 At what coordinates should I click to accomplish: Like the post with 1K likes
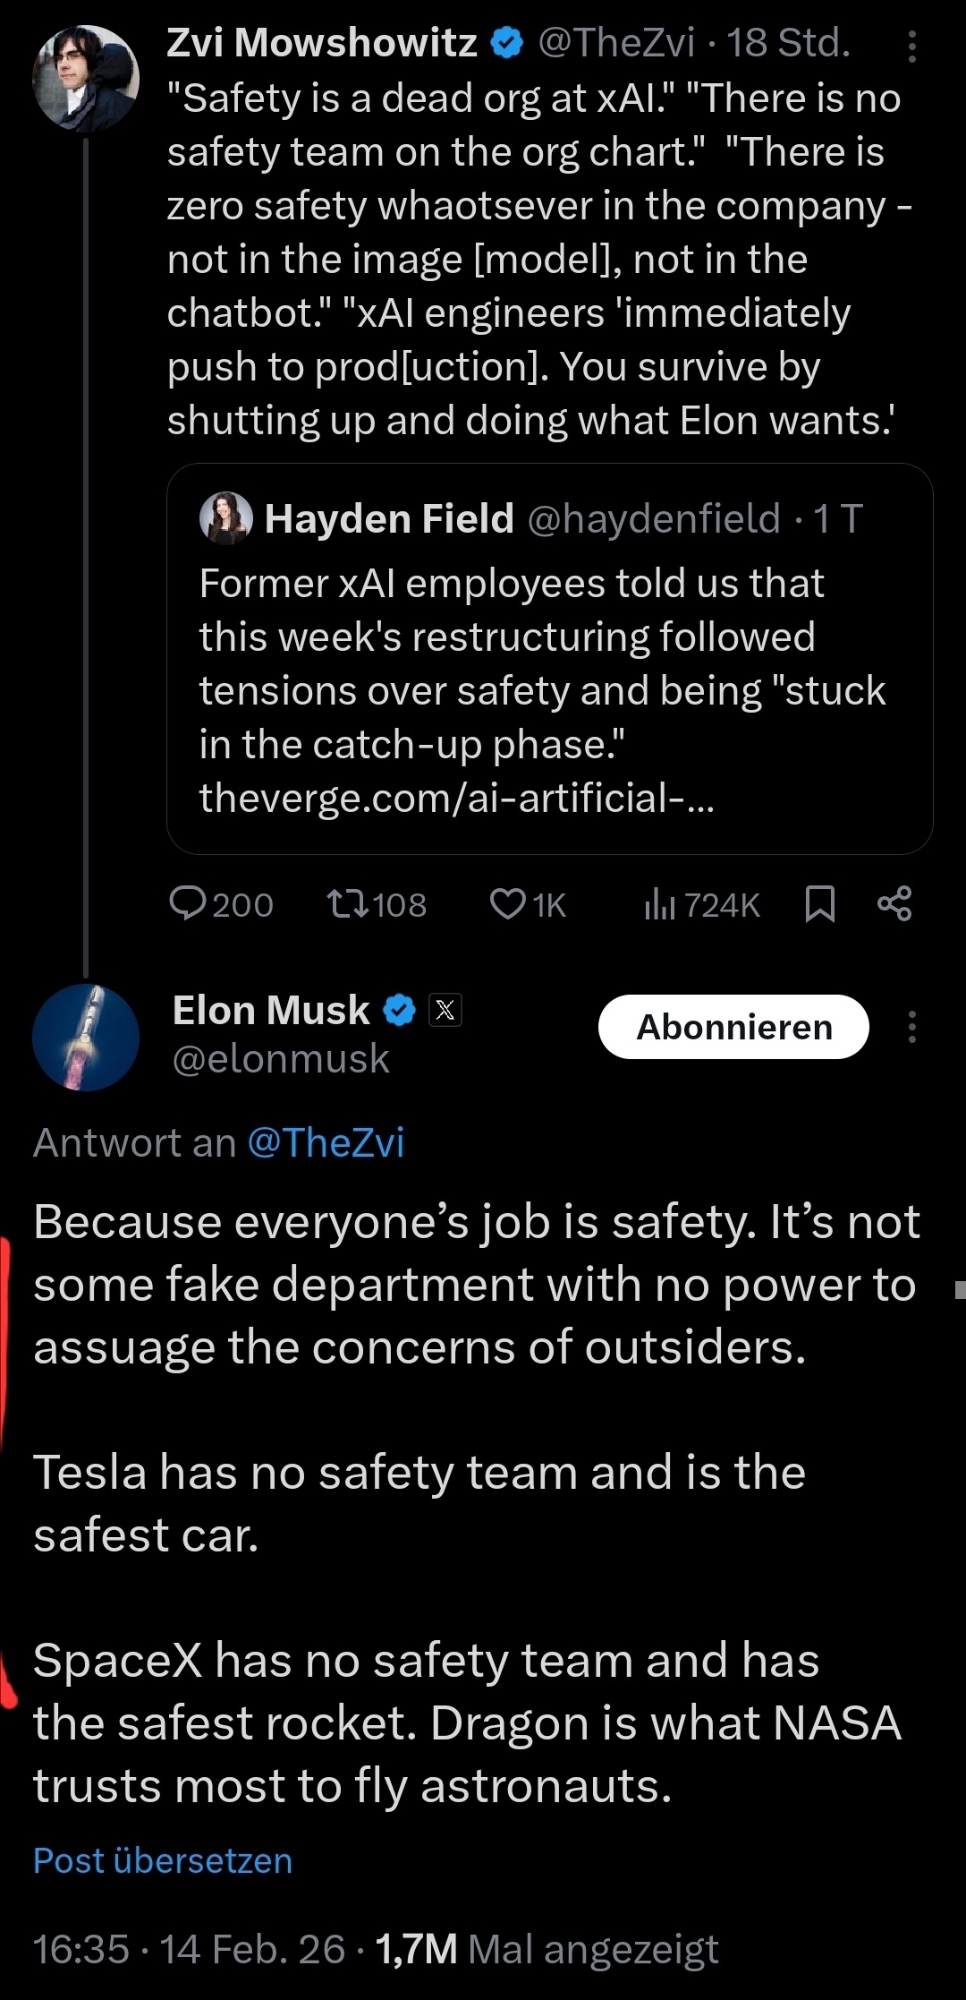click(507, 904)
